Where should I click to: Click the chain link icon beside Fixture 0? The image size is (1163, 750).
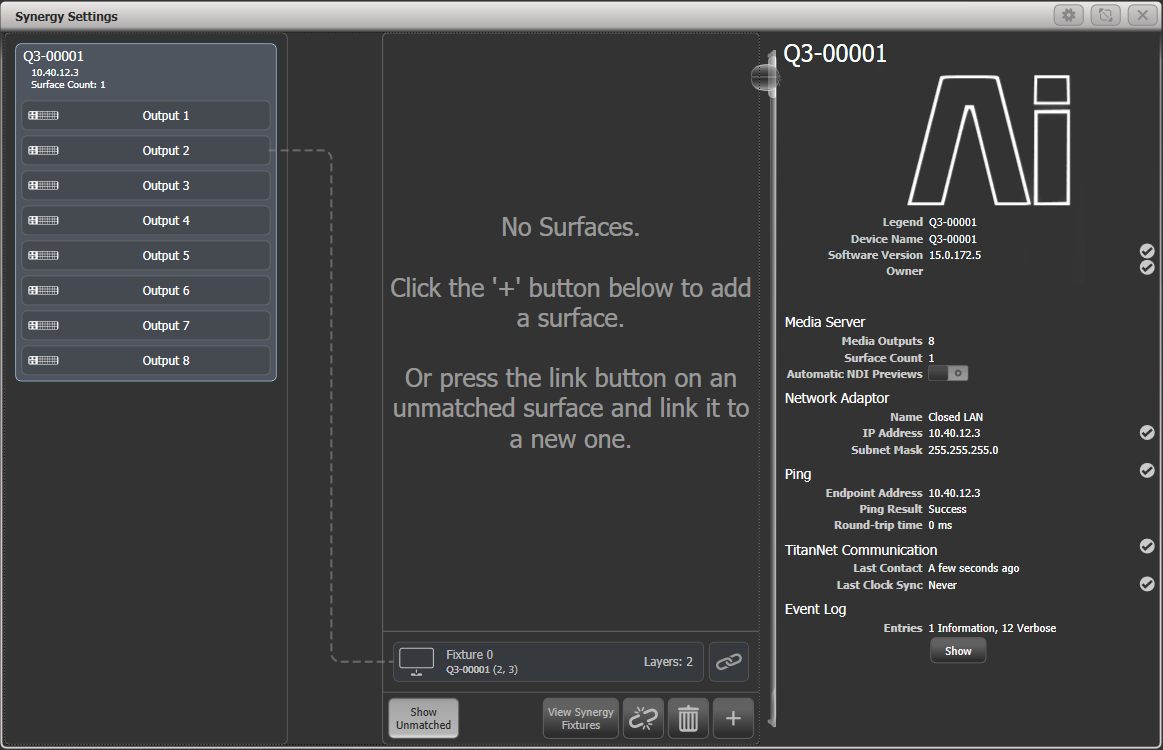729,661
